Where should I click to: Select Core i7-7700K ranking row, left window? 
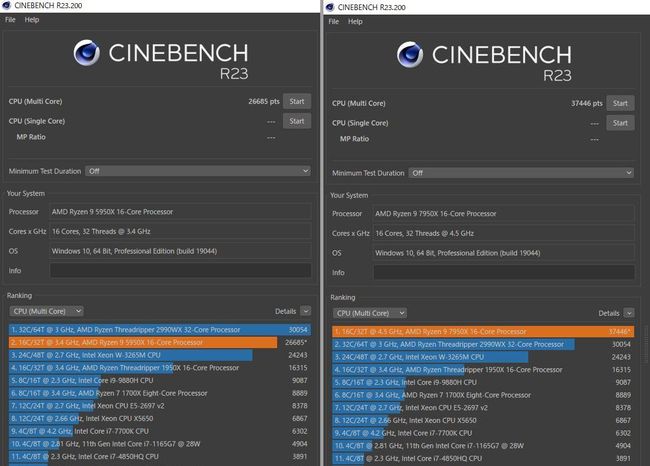tap(160, 431)
